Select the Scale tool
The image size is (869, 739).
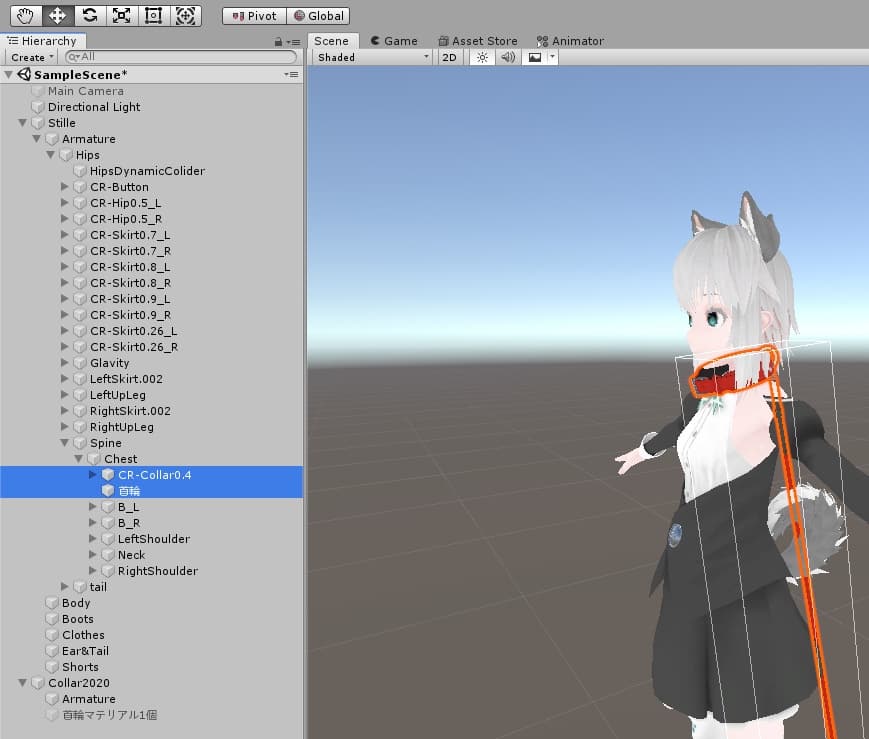121,16
